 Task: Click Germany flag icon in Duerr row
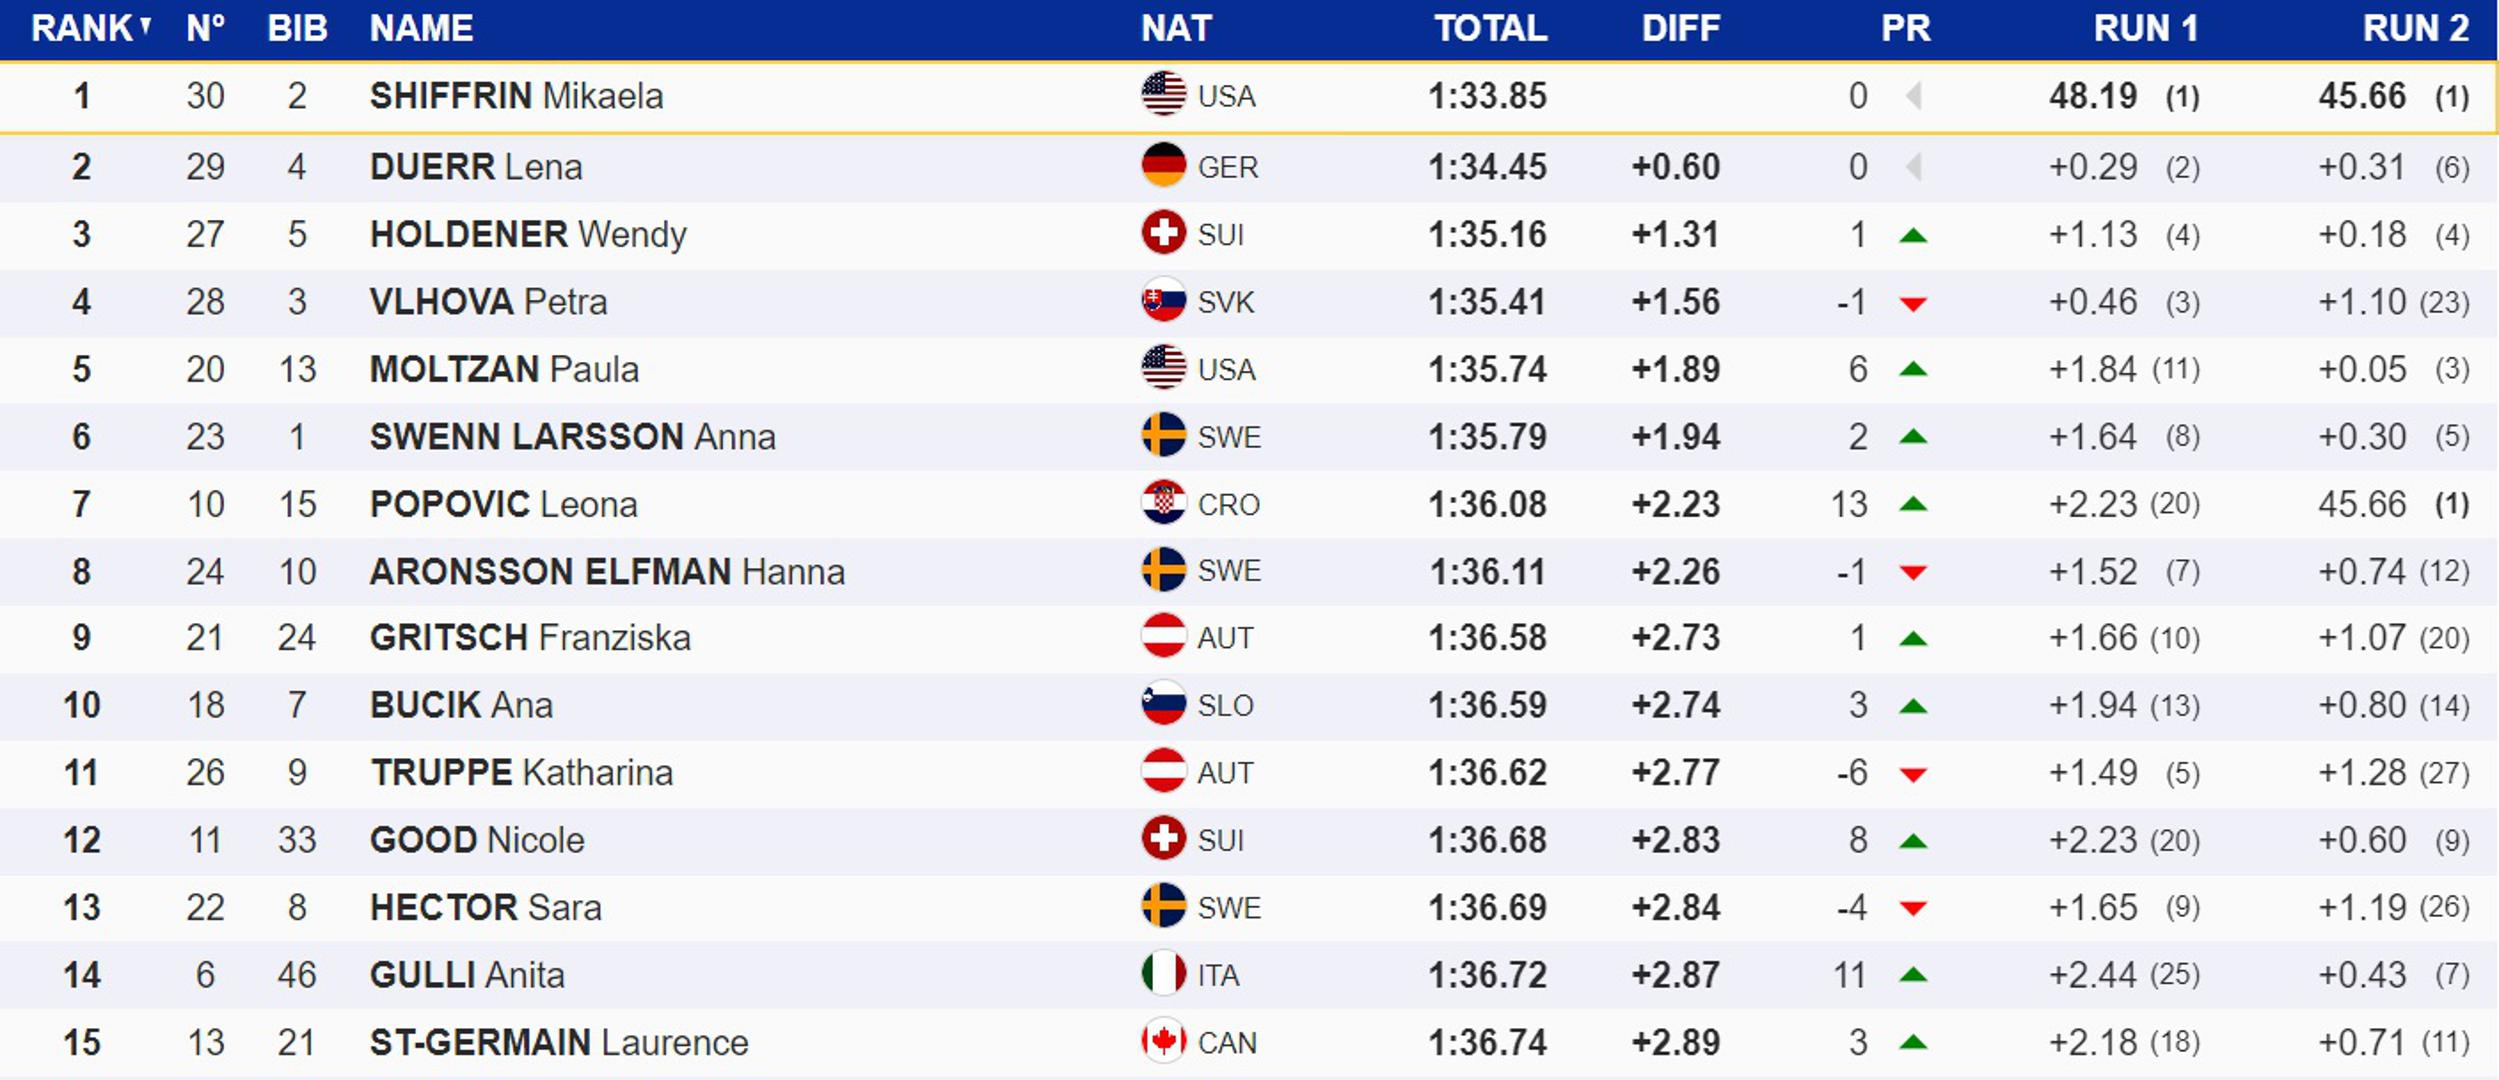pos(1163,166)
